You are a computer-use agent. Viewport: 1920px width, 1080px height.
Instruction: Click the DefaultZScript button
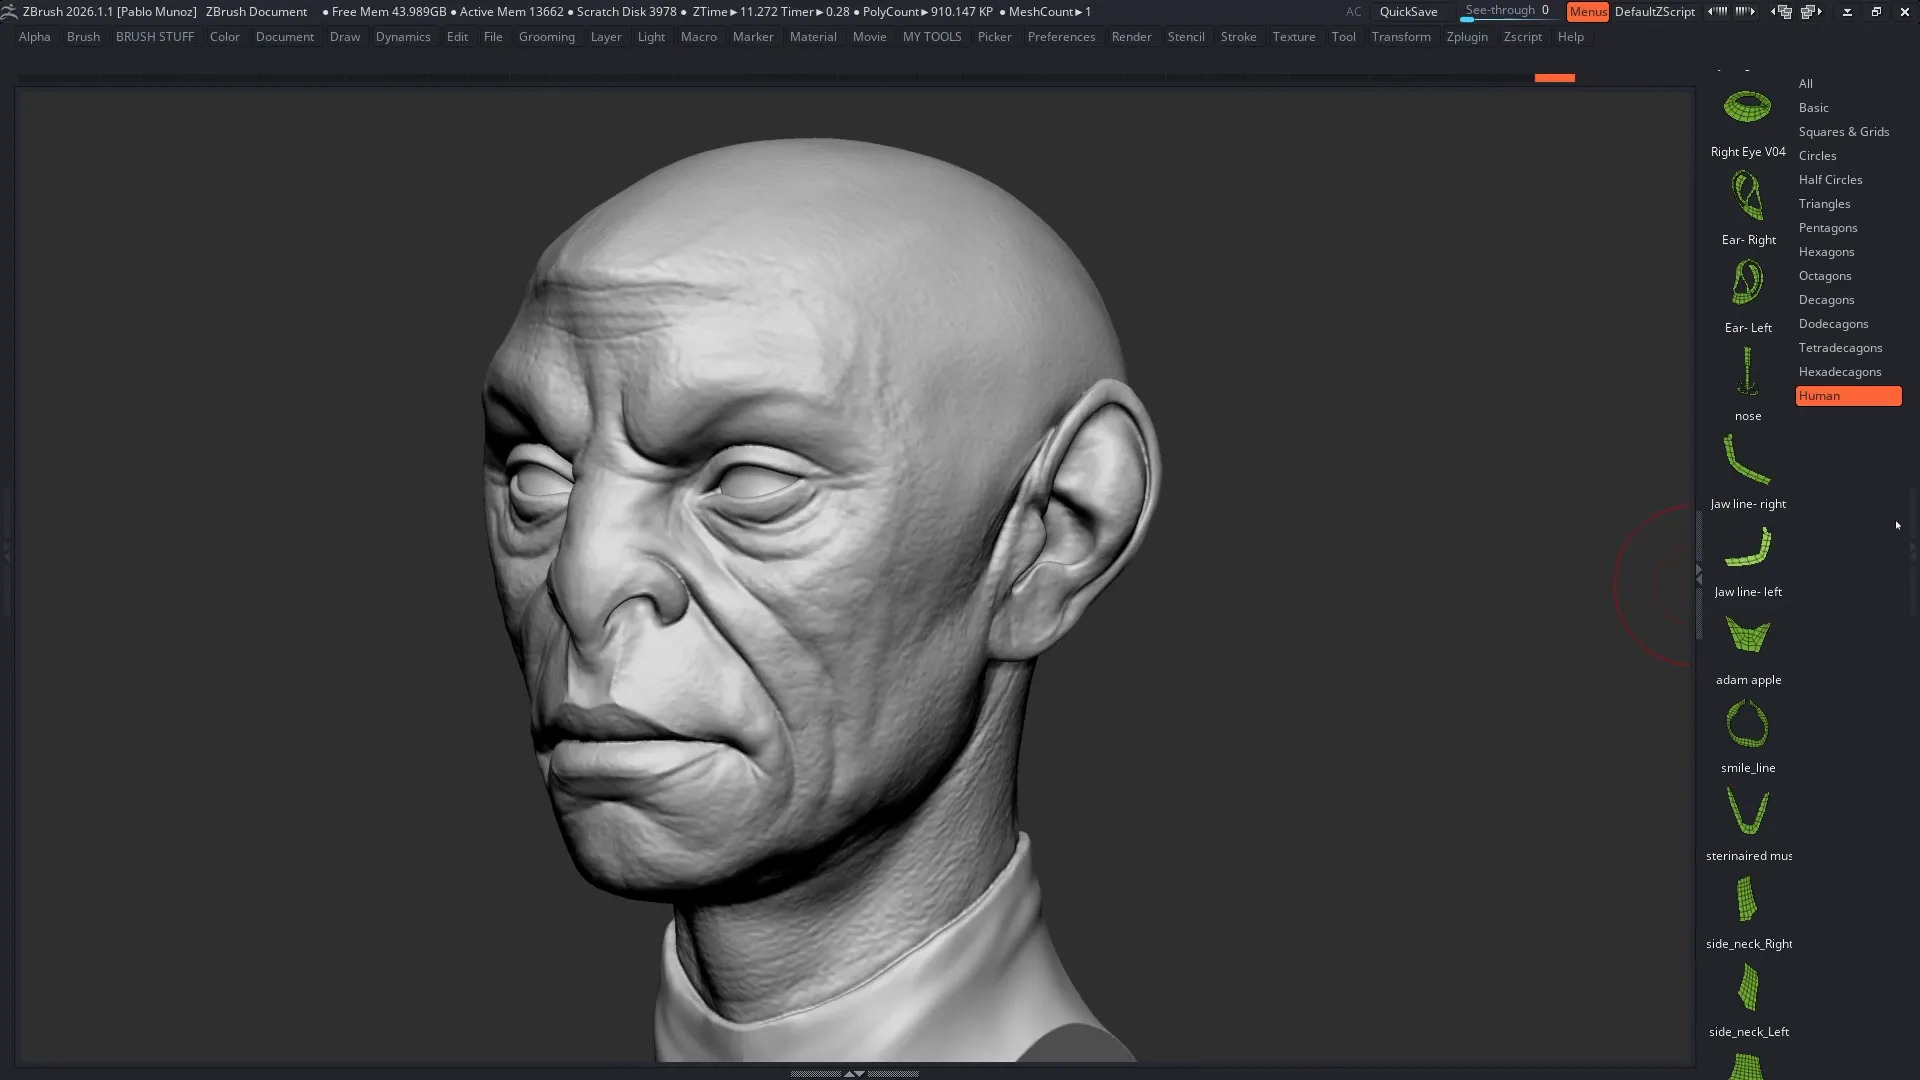pos(1654,12)
